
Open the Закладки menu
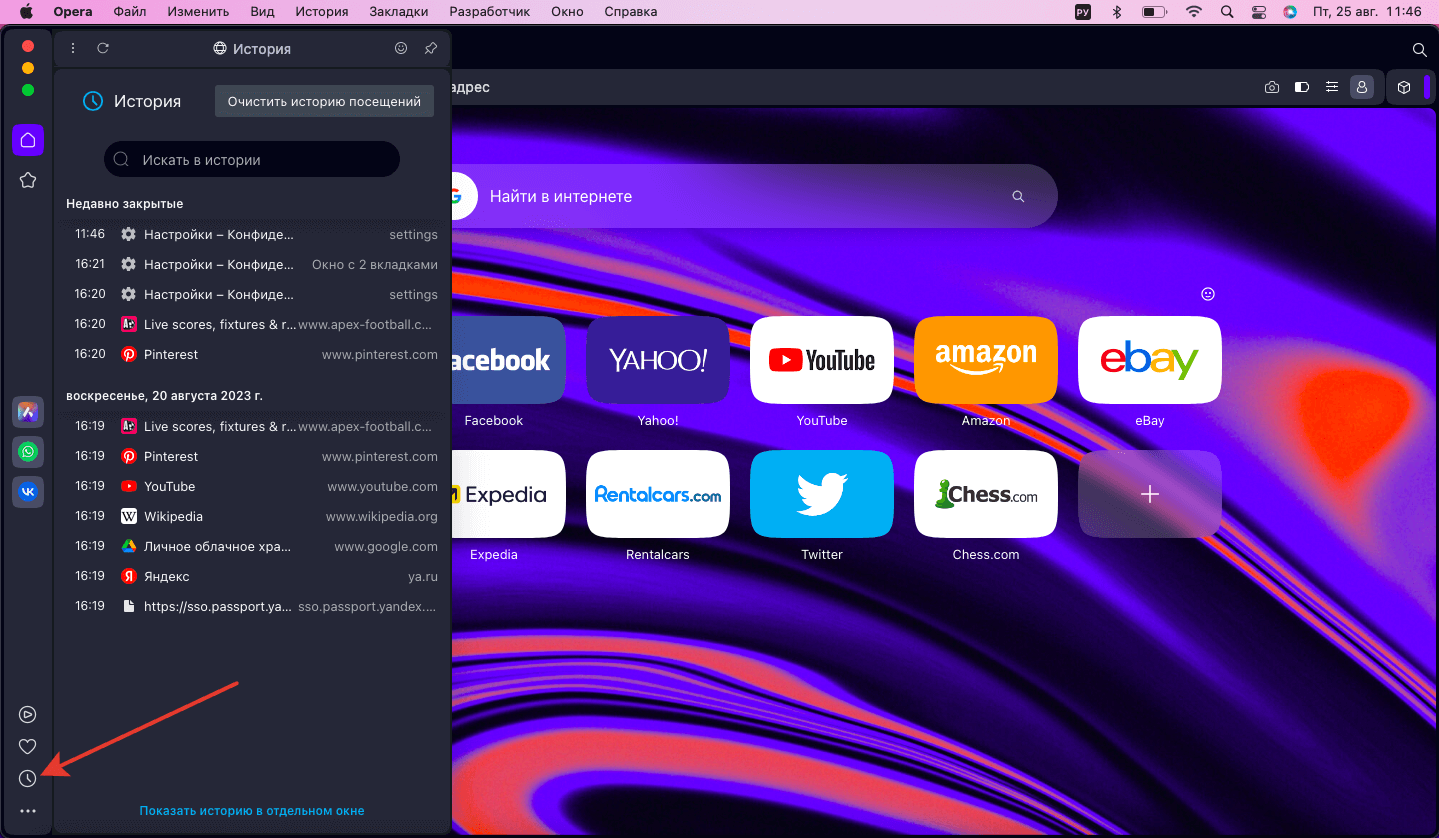[x=398, y=12]
